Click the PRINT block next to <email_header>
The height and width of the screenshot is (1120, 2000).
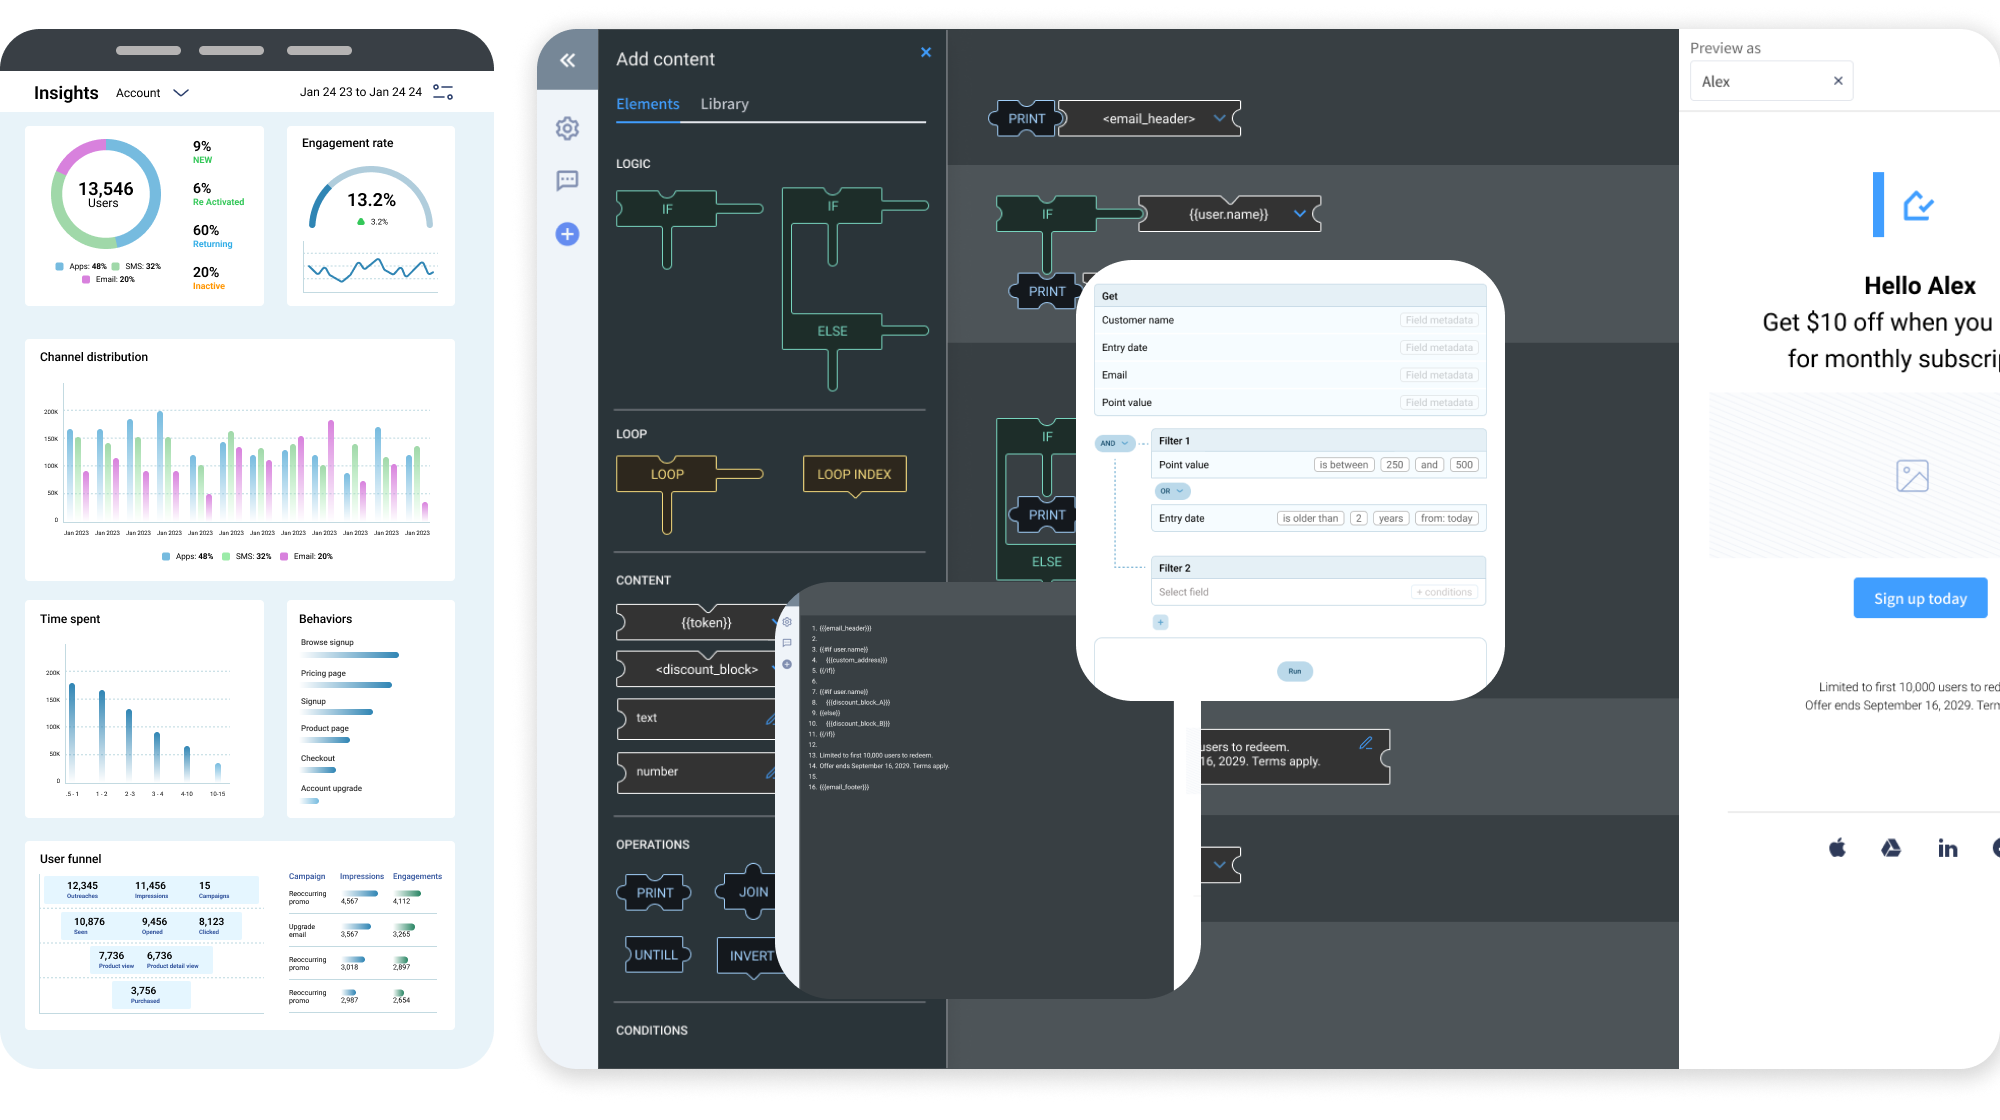click(x=1026, y=118)
